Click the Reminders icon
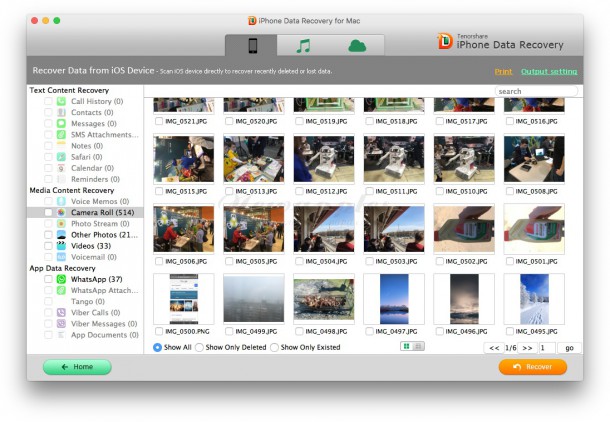The width and height of the screenshot is (610, 422). tap(61, 179)
